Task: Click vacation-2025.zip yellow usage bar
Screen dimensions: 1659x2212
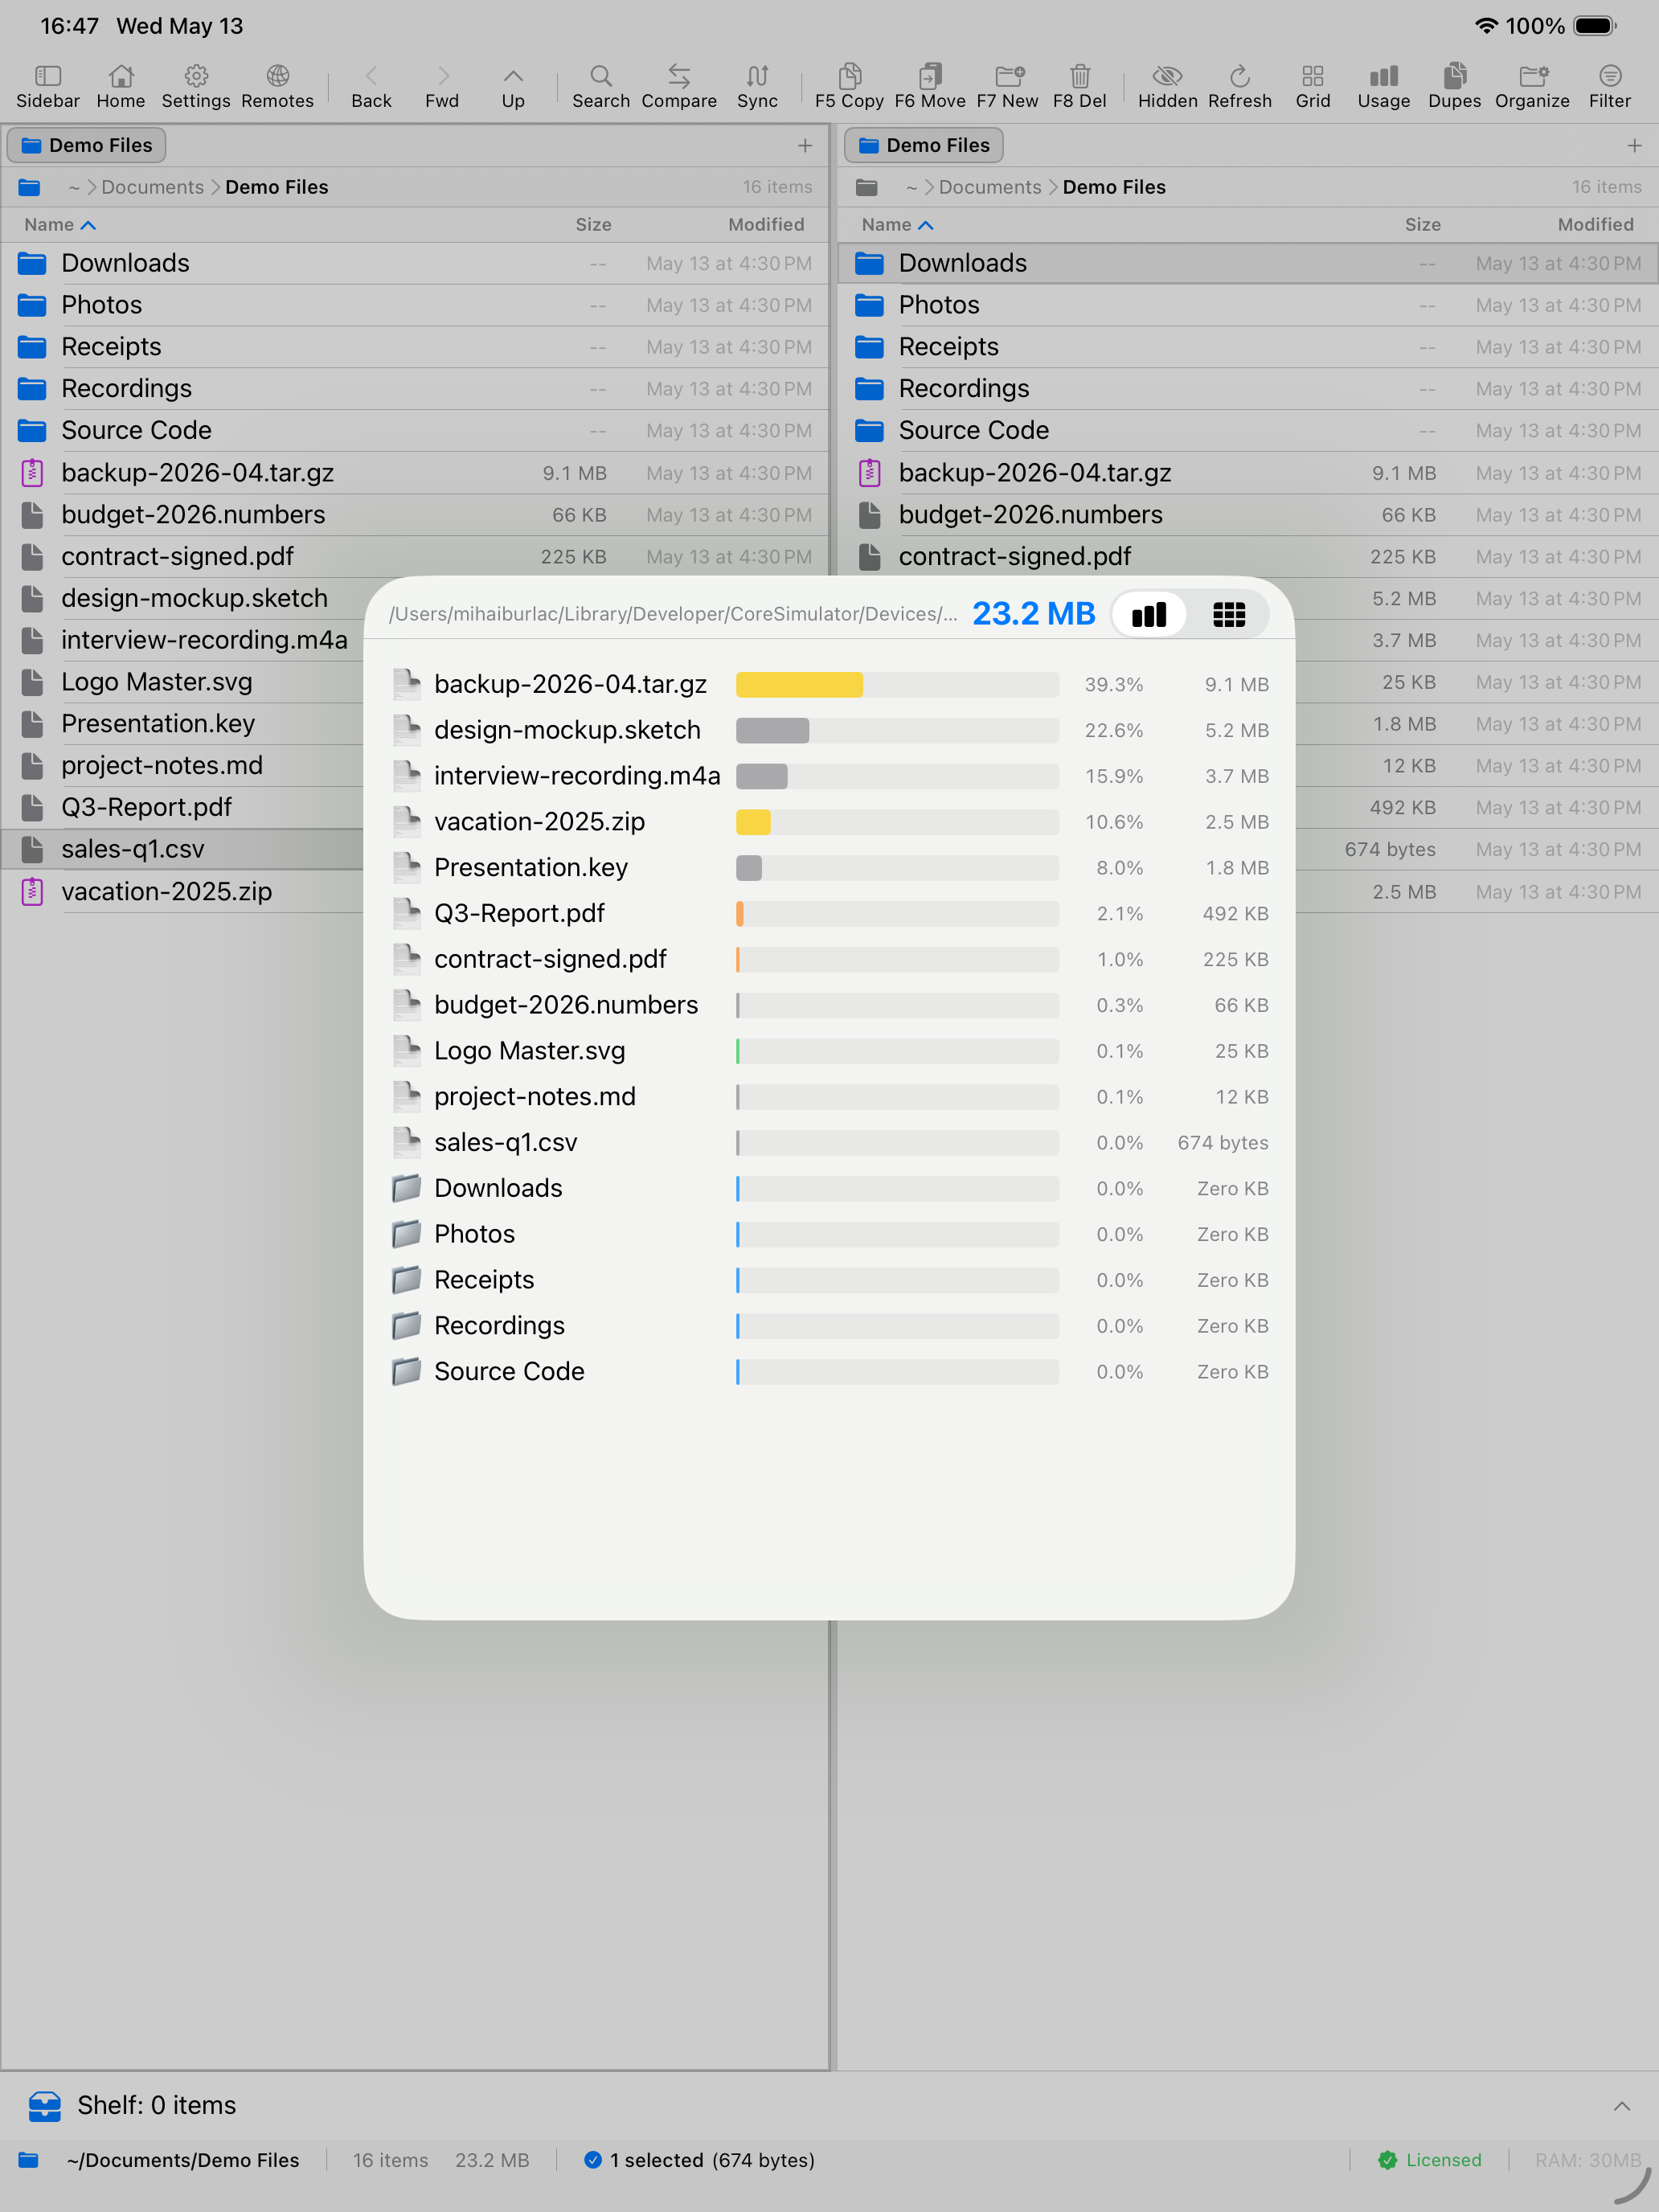Action: pyautogui.click(x=753, y=822)
